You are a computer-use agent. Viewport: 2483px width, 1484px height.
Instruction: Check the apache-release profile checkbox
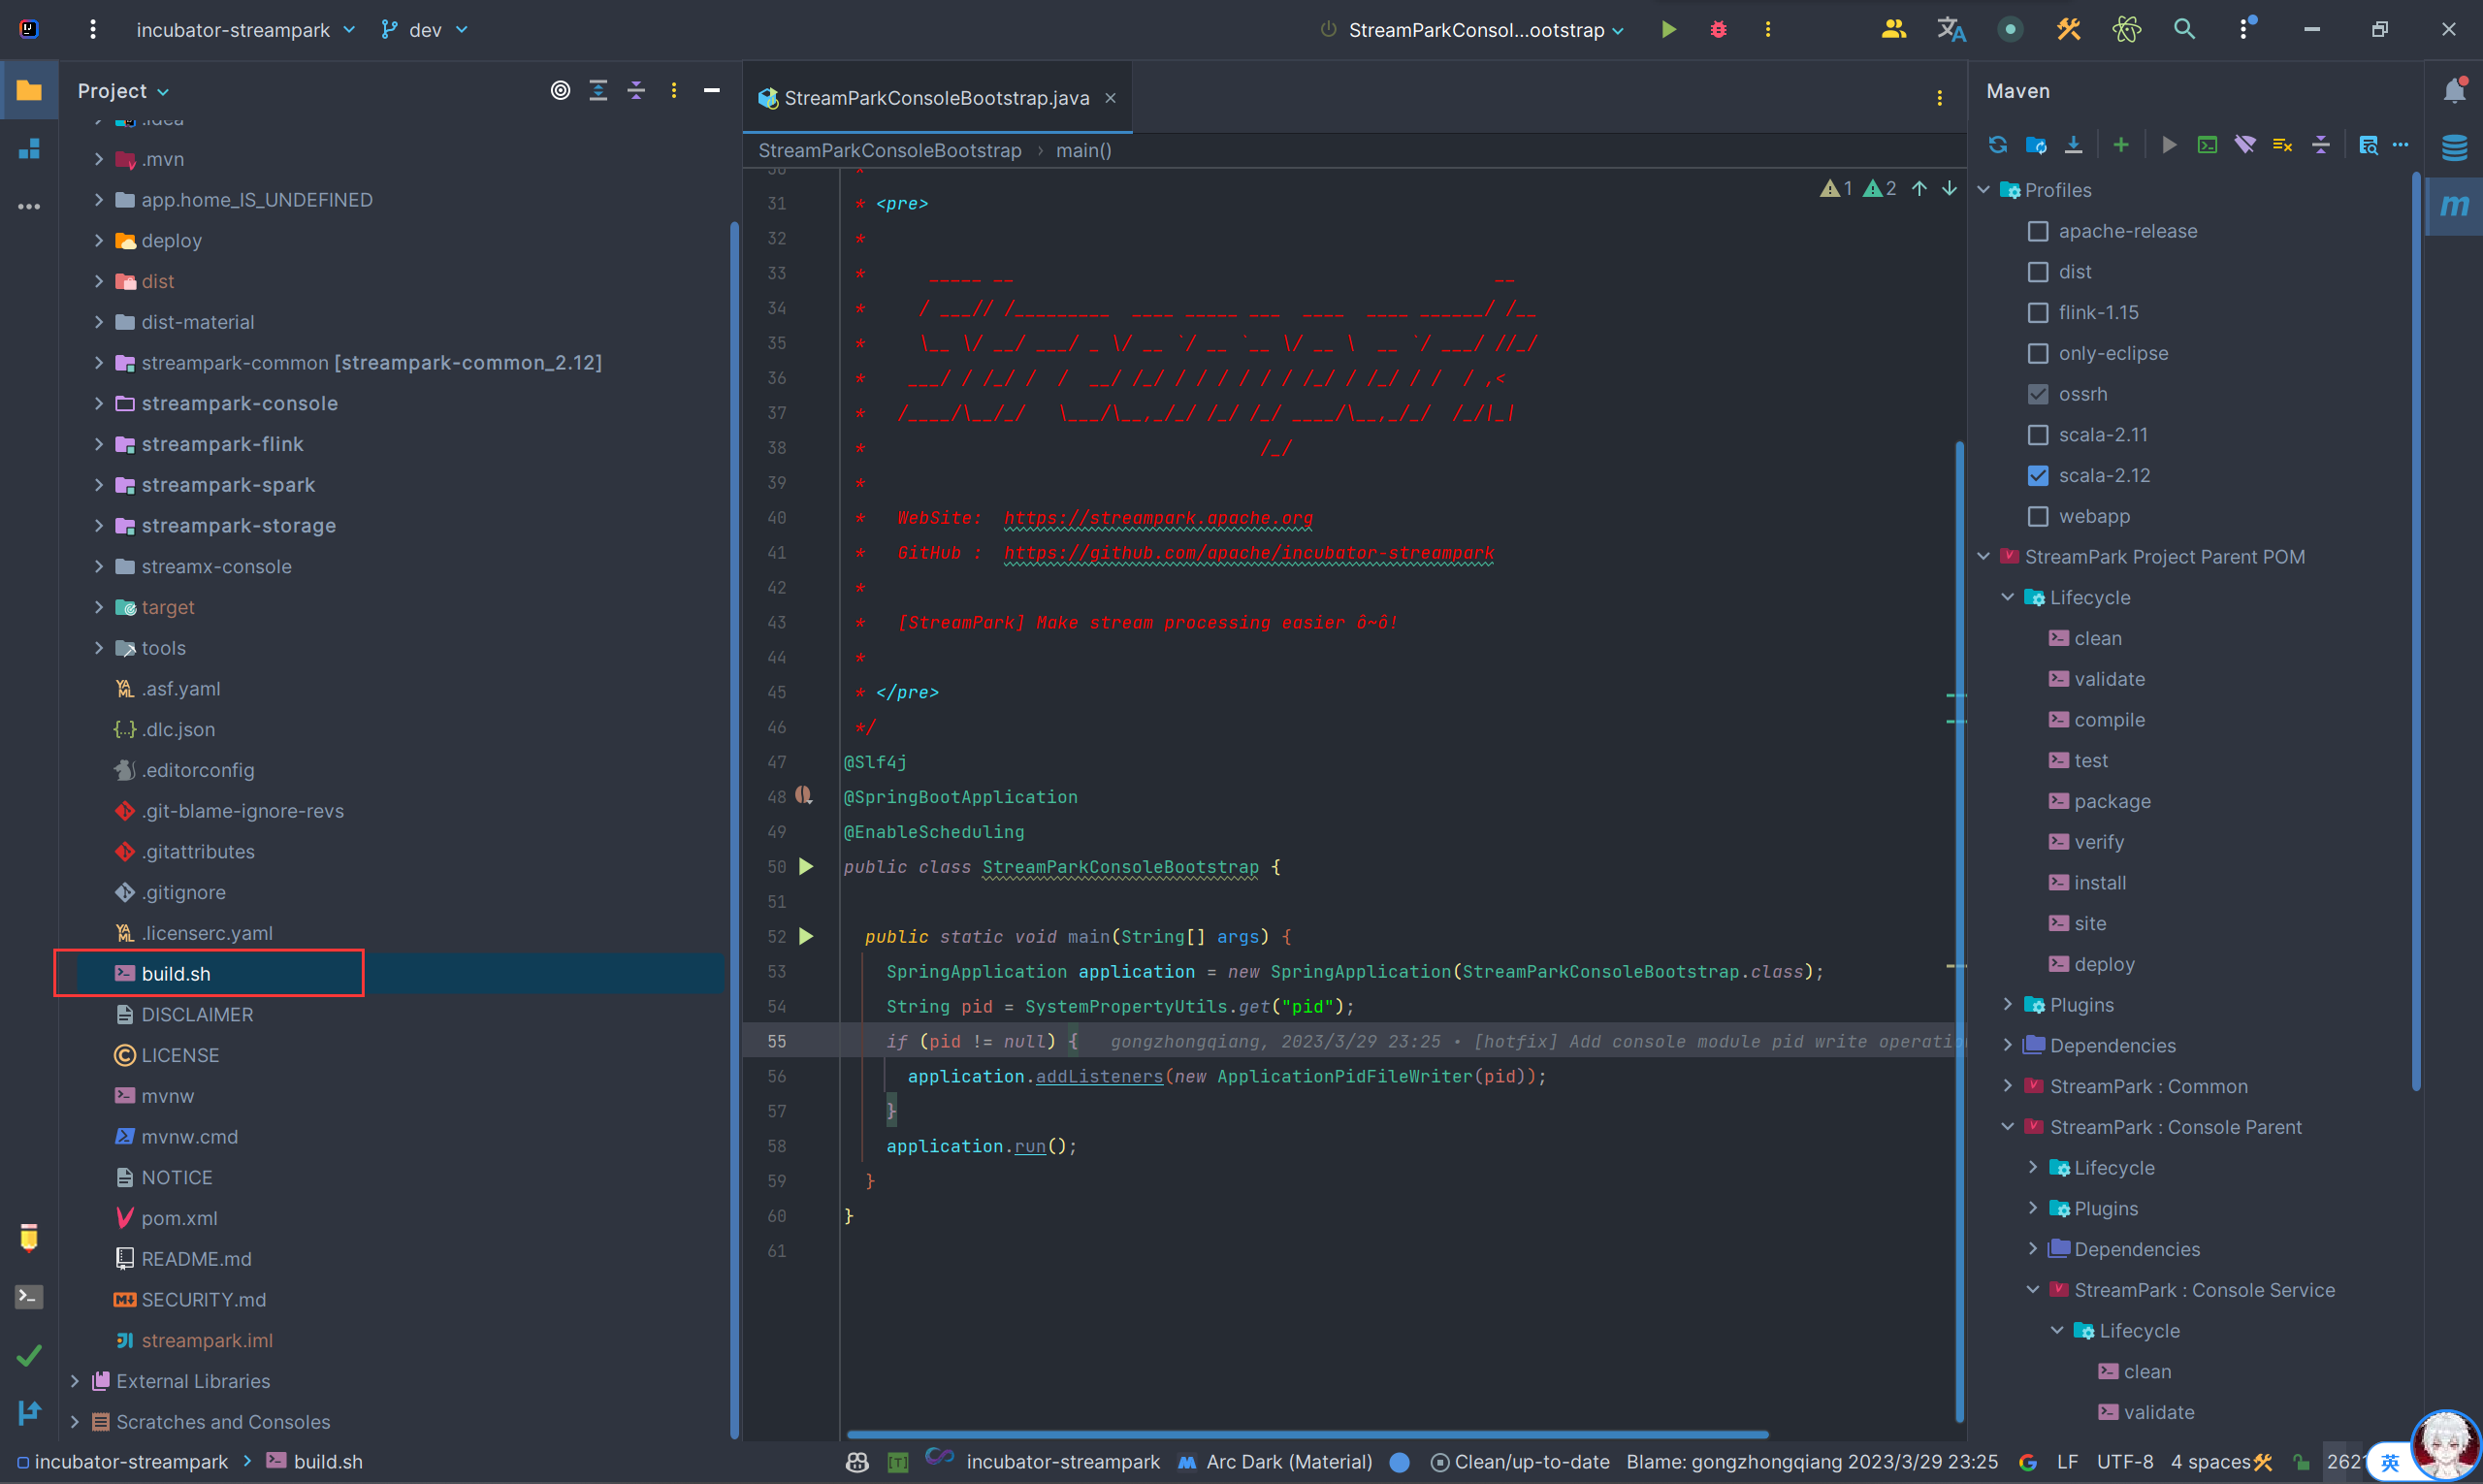click(x=2037, y=231)
